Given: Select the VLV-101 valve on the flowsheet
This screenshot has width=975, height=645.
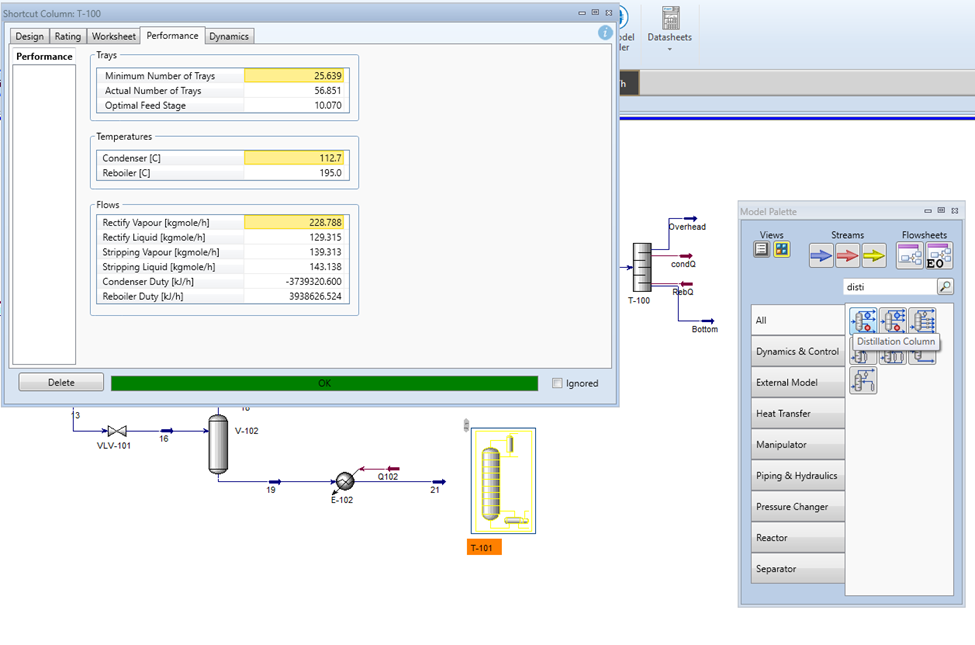Looking at the screenshot, I should point(117,430).
